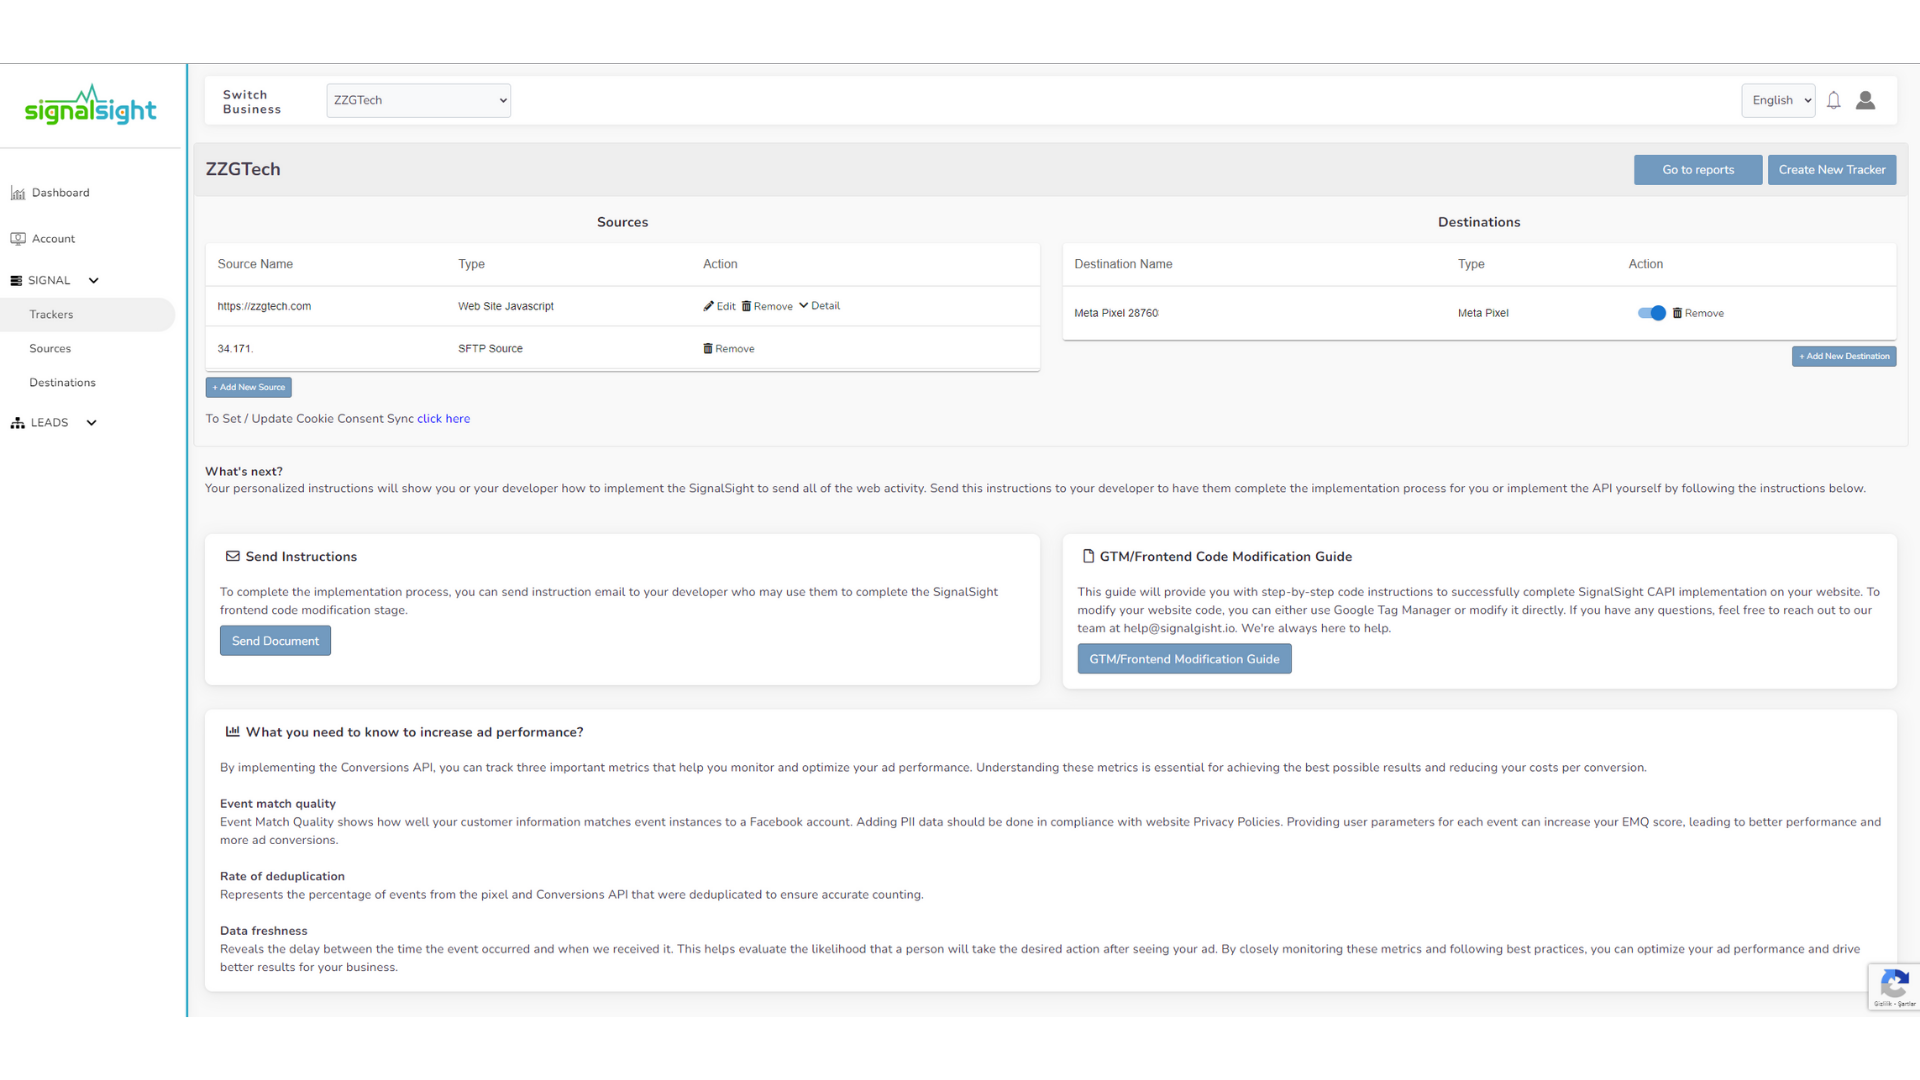The width and height of the screenshot is (1920, 1080).
Task: Open the English language dropdown
Action: (1778, 100)
